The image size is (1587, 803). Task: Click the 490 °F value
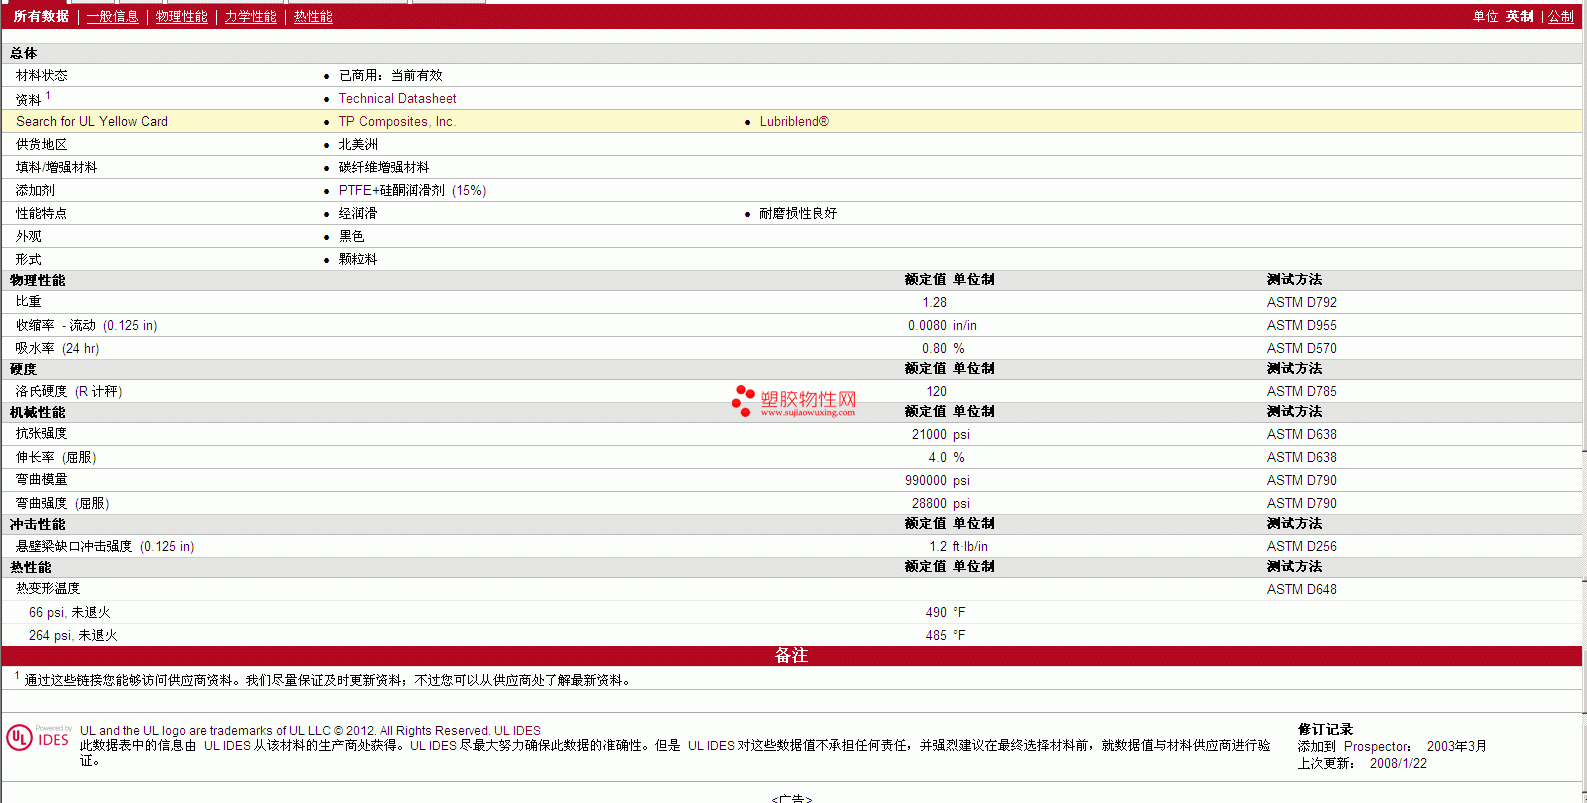[945, 613]
